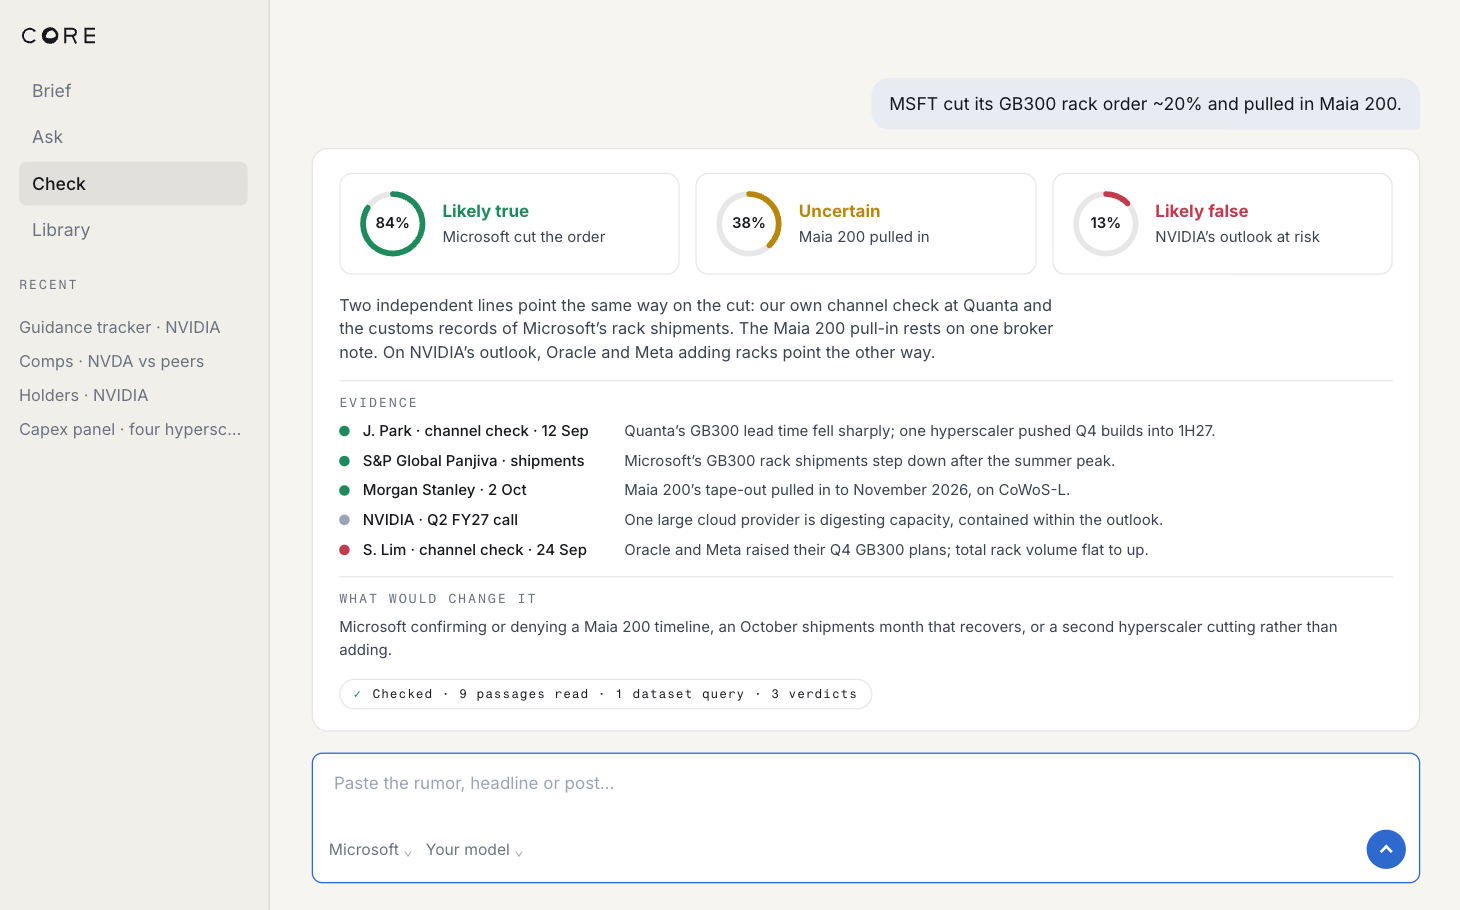
Task: Select the Check section
Action: coord(133,184)
